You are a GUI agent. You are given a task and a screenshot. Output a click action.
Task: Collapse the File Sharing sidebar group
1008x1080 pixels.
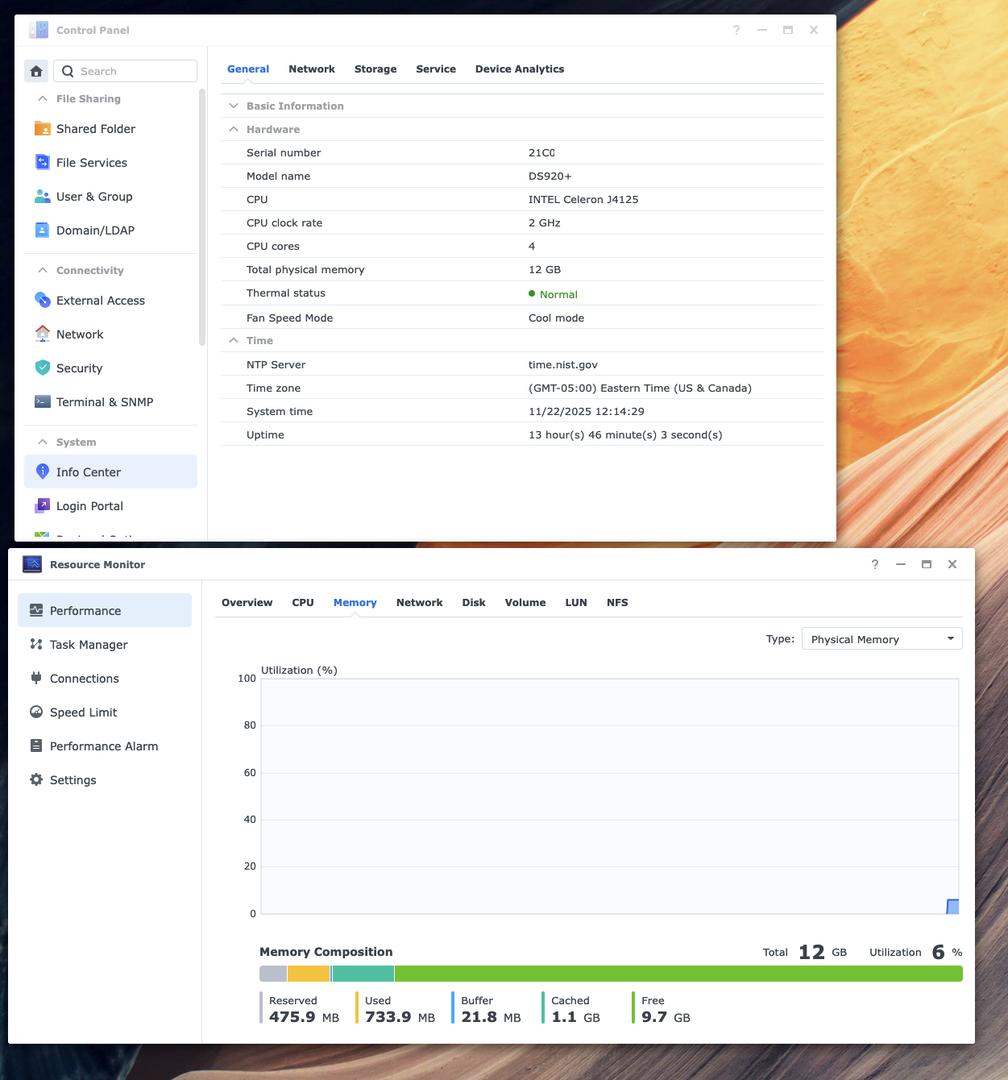pyautogui.click(x=43, y=98)
